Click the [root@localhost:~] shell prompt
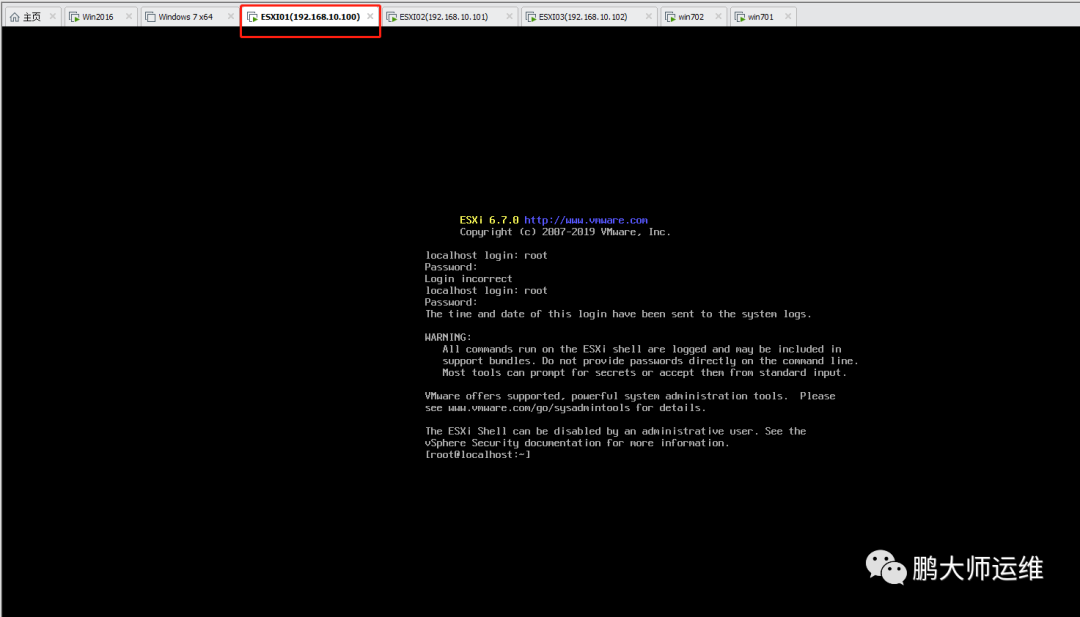Screen dimensions: 1080x617 pos(478,454)
